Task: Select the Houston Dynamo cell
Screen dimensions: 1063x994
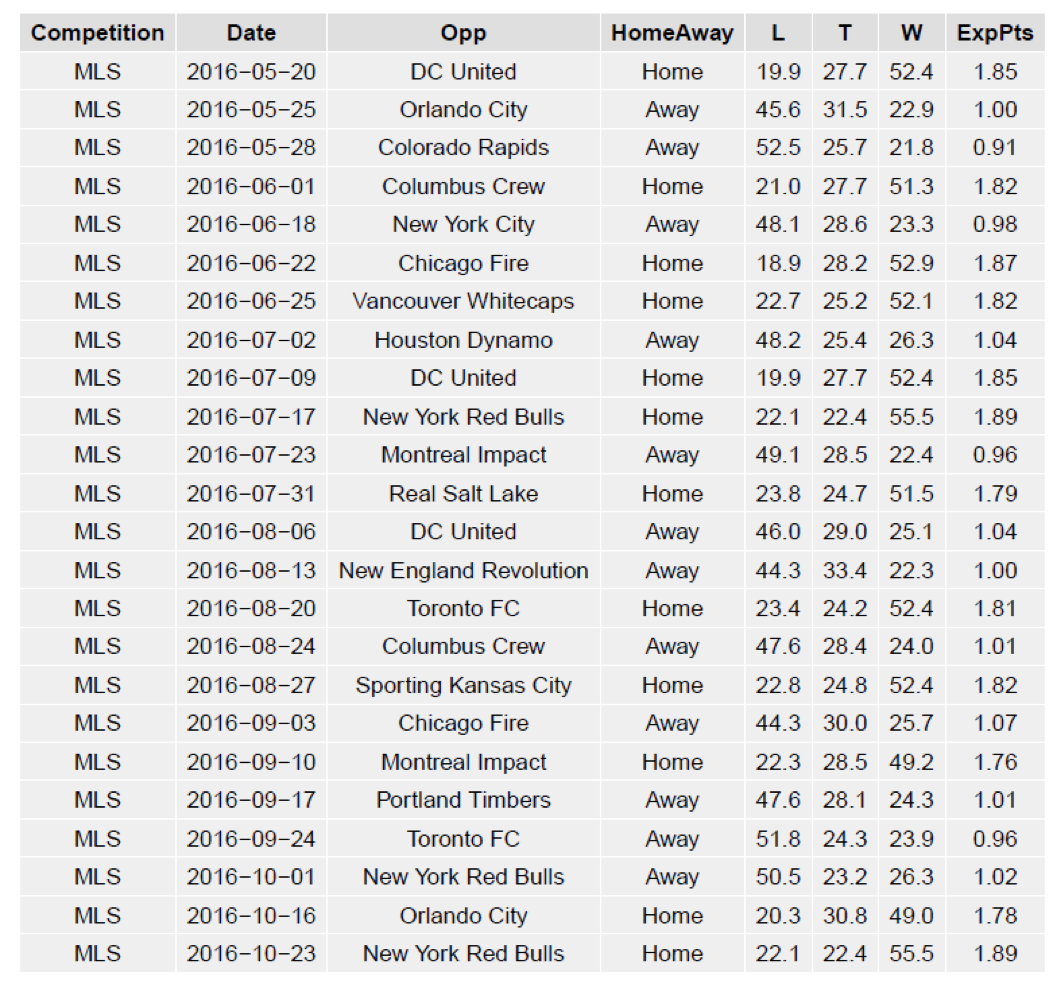Action: [463, 340]
